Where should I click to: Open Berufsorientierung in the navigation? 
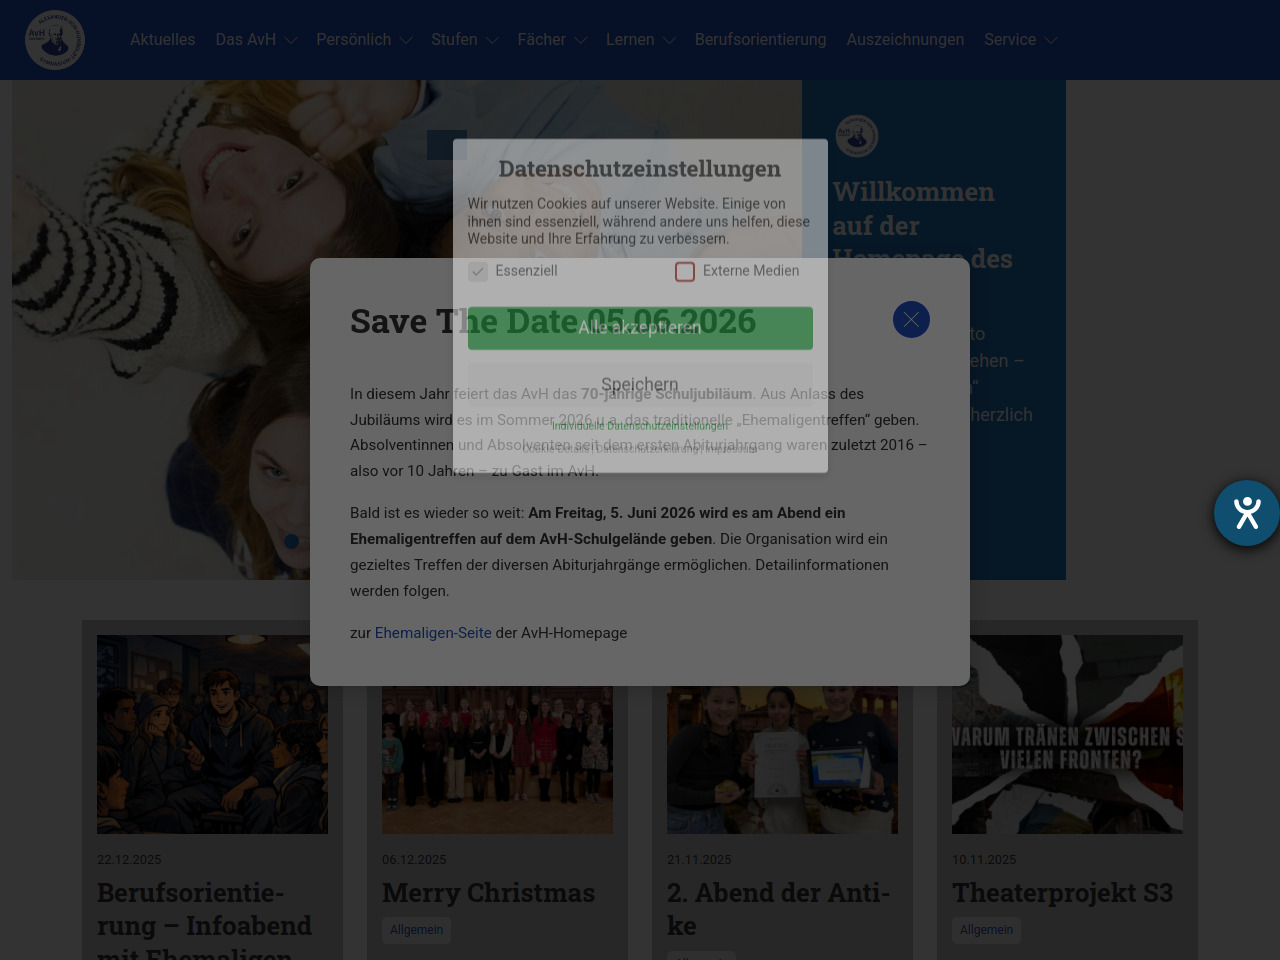coord(760,40)
